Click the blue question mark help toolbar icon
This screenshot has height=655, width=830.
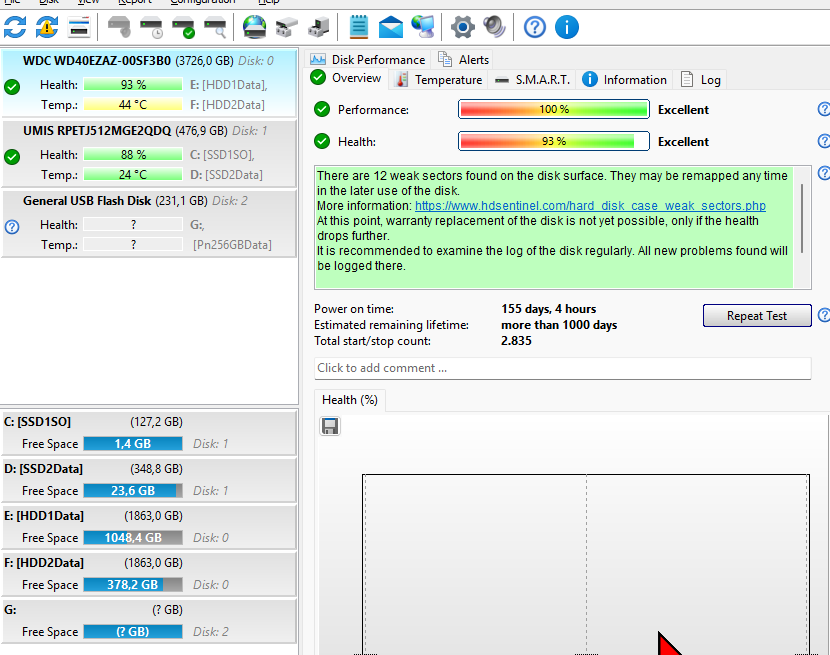click(x=535, y=27)
